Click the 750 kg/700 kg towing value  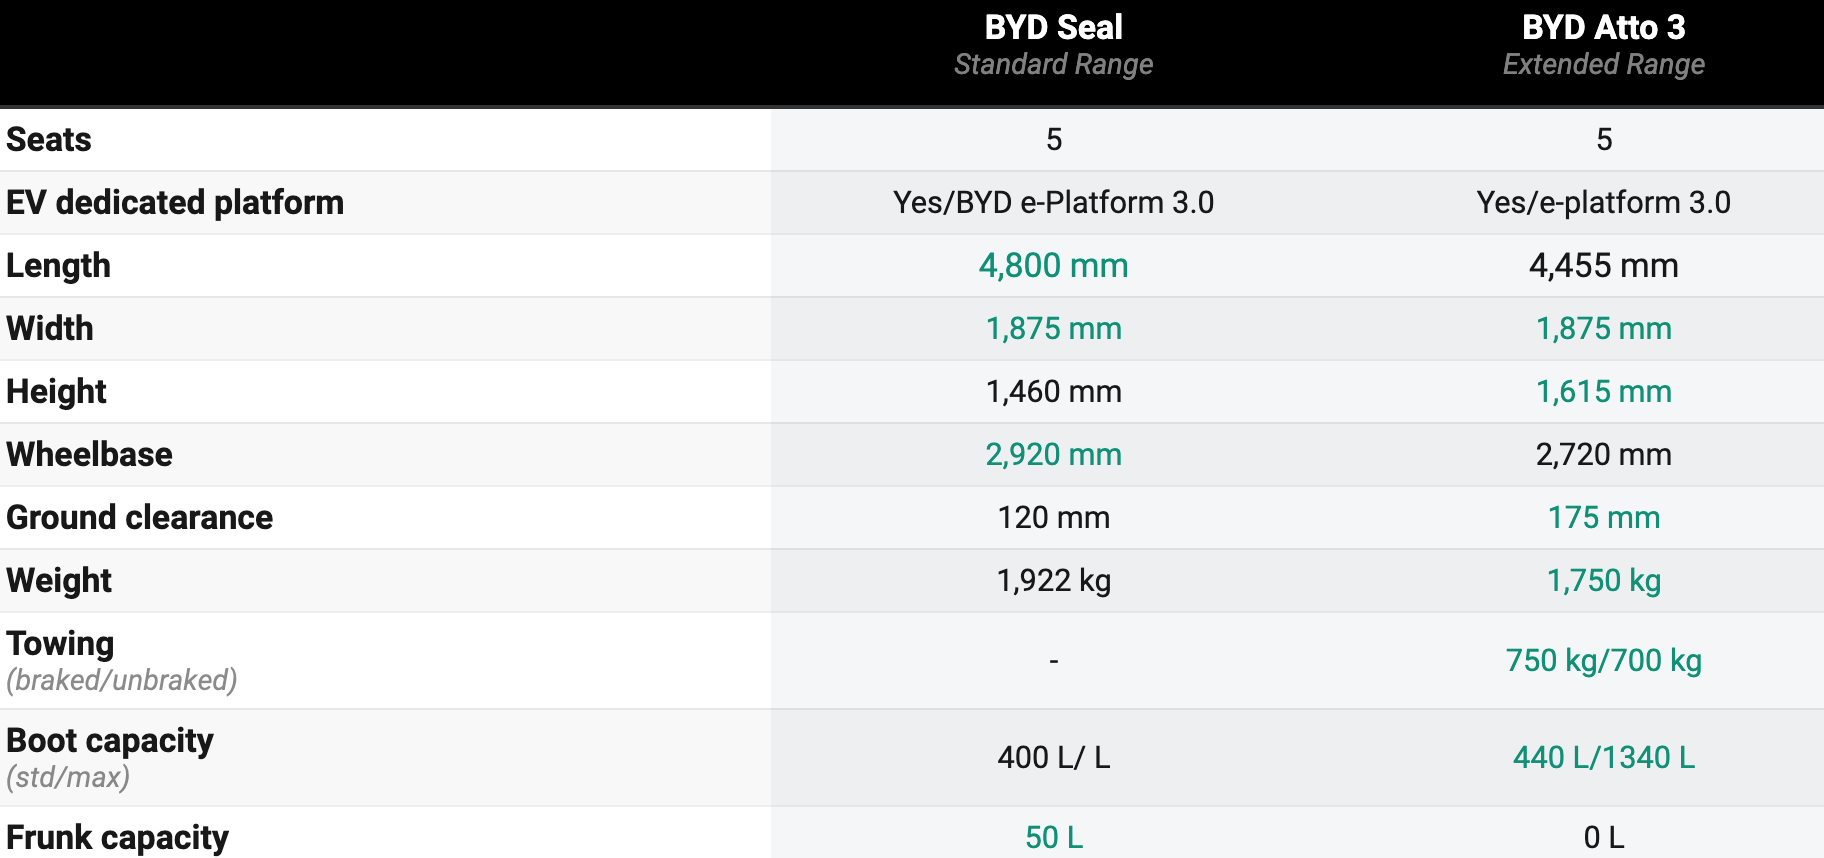click(x=1603, y=661)
